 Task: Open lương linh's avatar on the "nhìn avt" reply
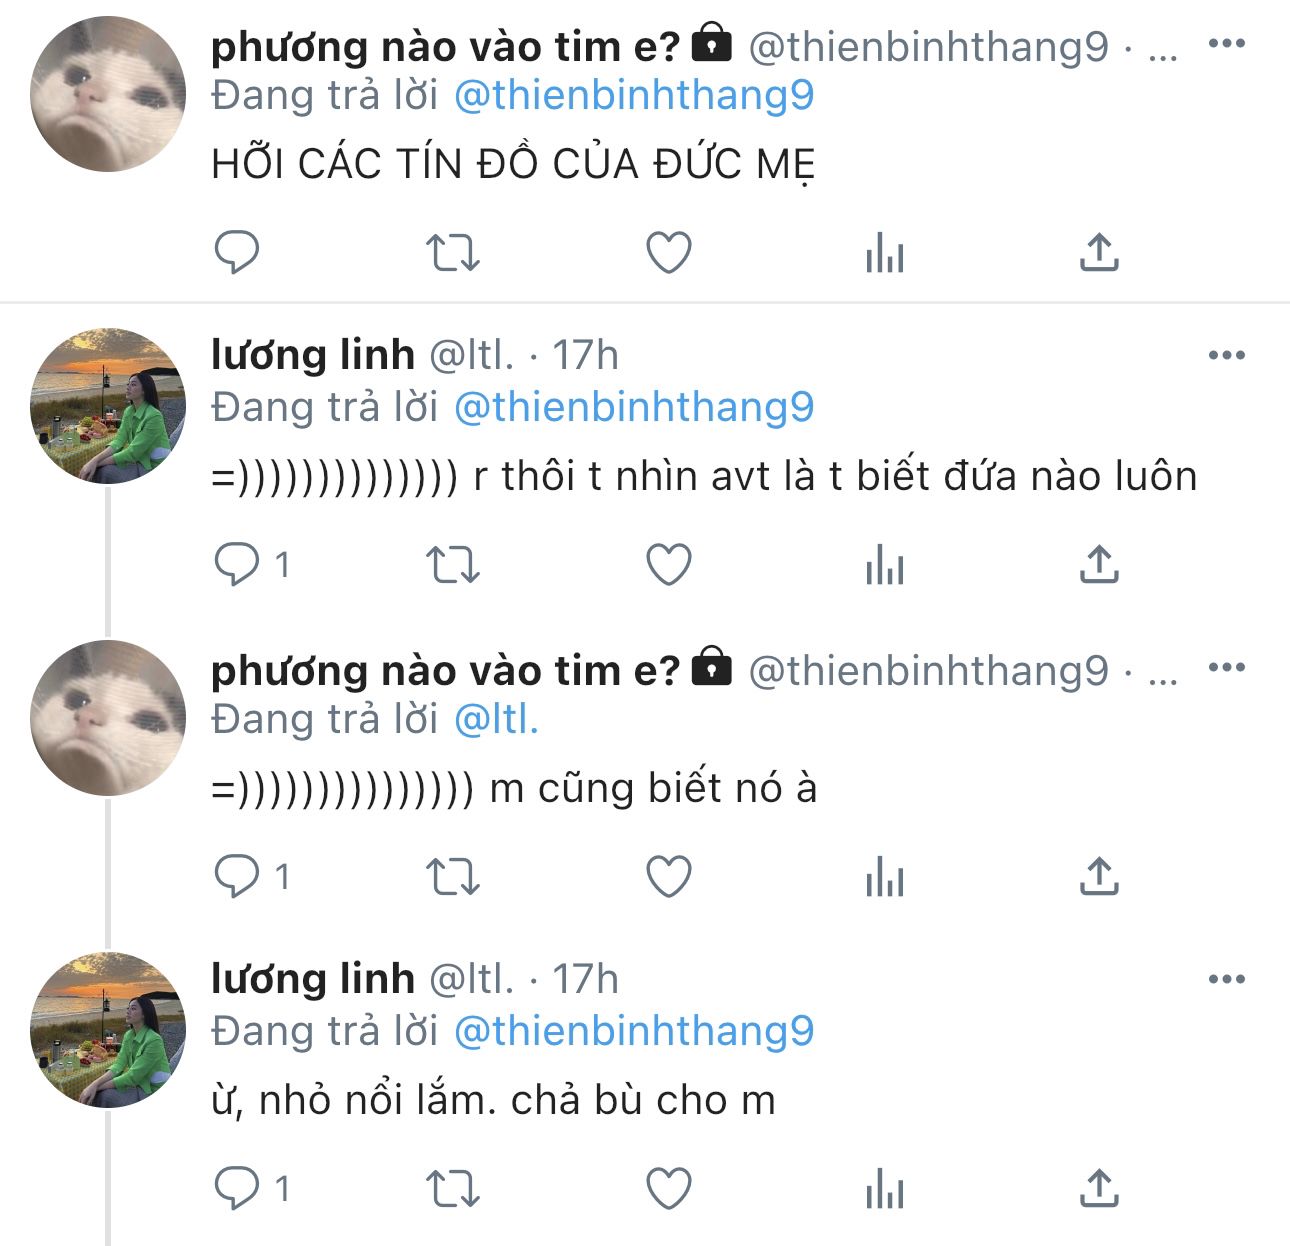[x=108, y=406]
